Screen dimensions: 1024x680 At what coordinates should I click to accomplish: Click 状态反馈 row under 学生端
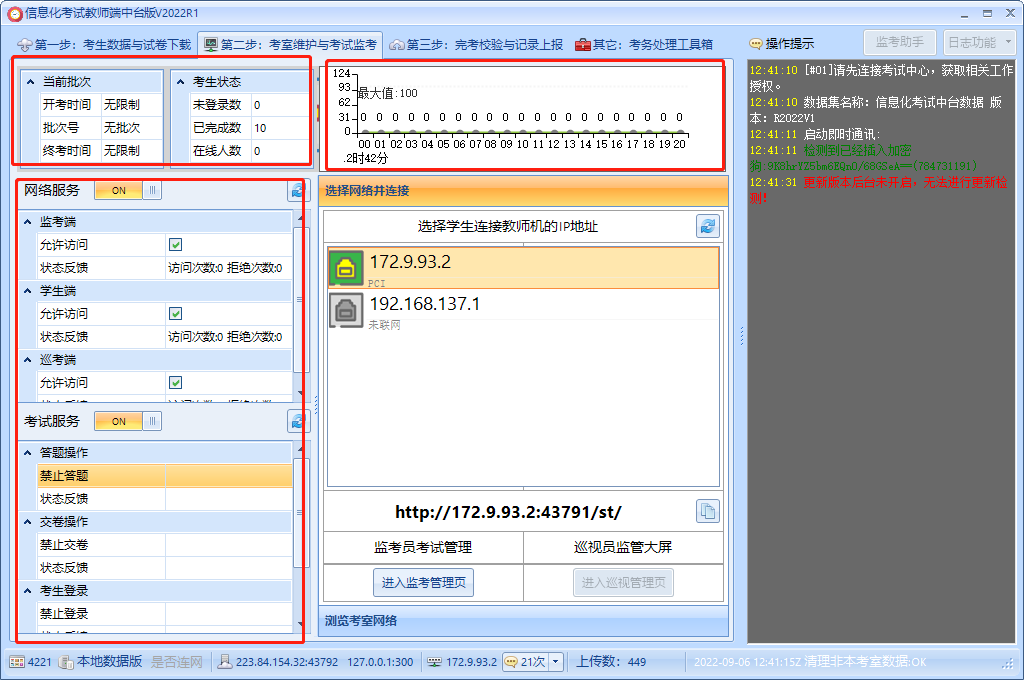[165, 337]
